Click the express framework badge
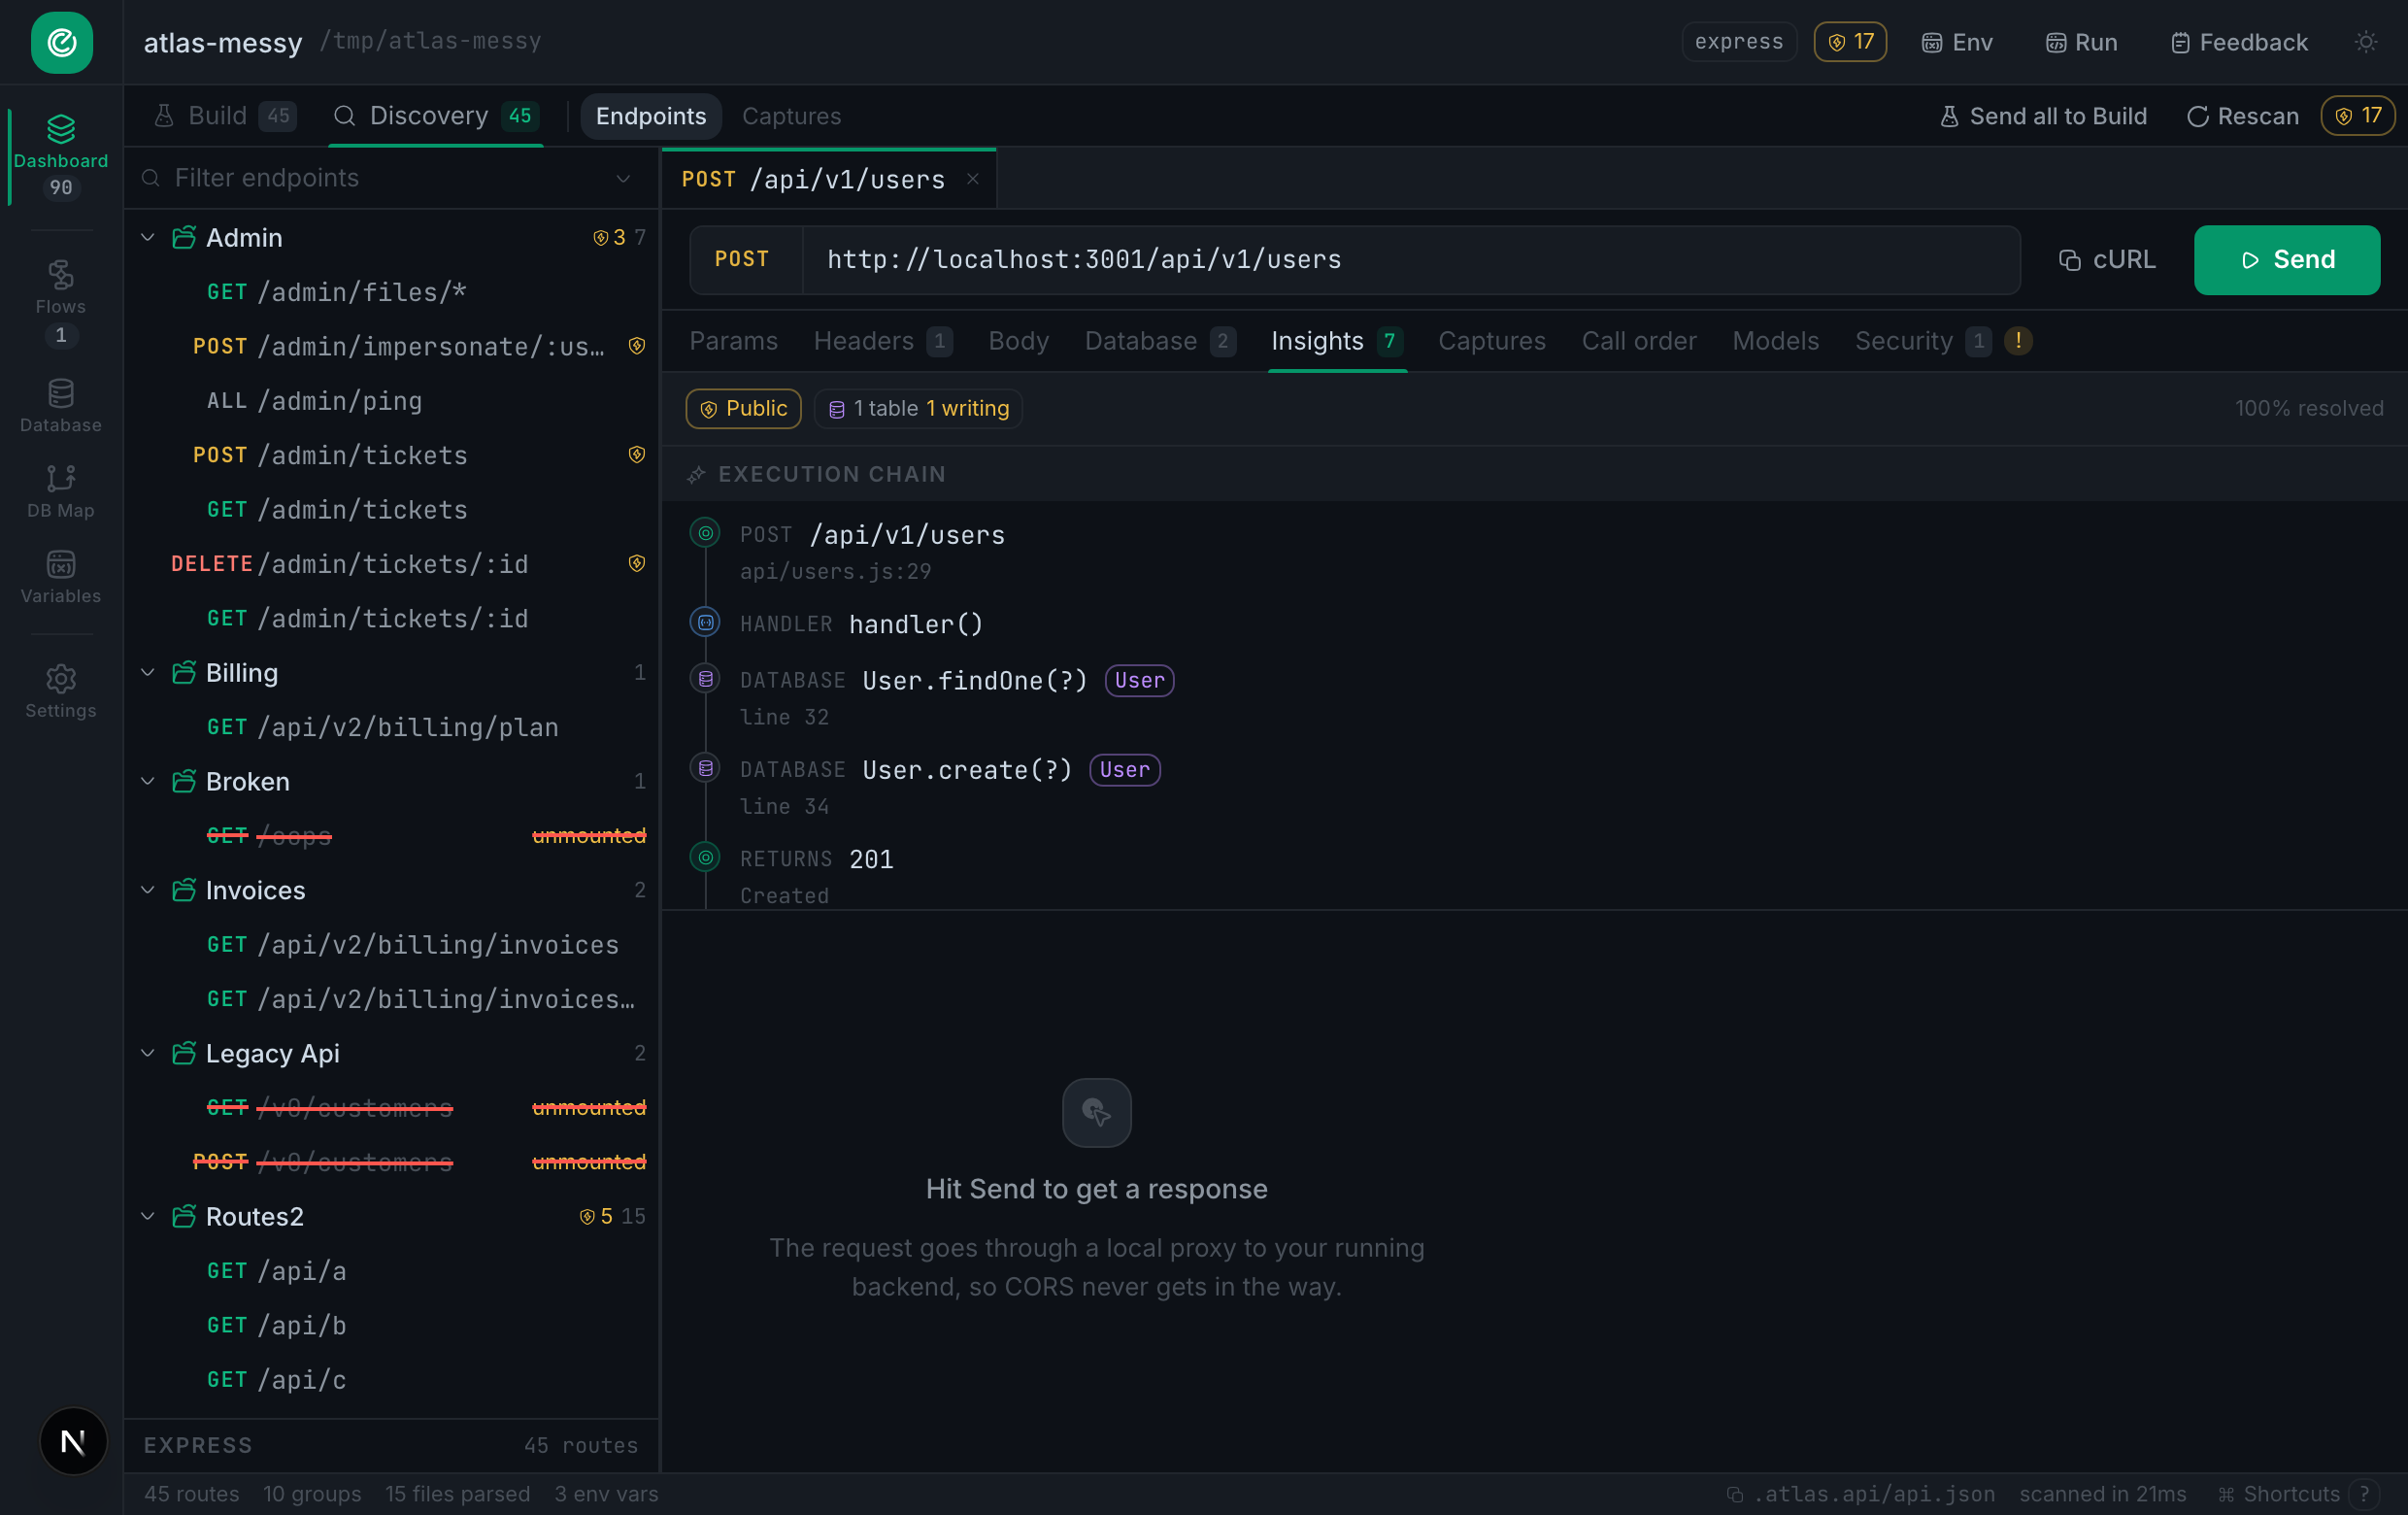 (x=1738, y=42)
